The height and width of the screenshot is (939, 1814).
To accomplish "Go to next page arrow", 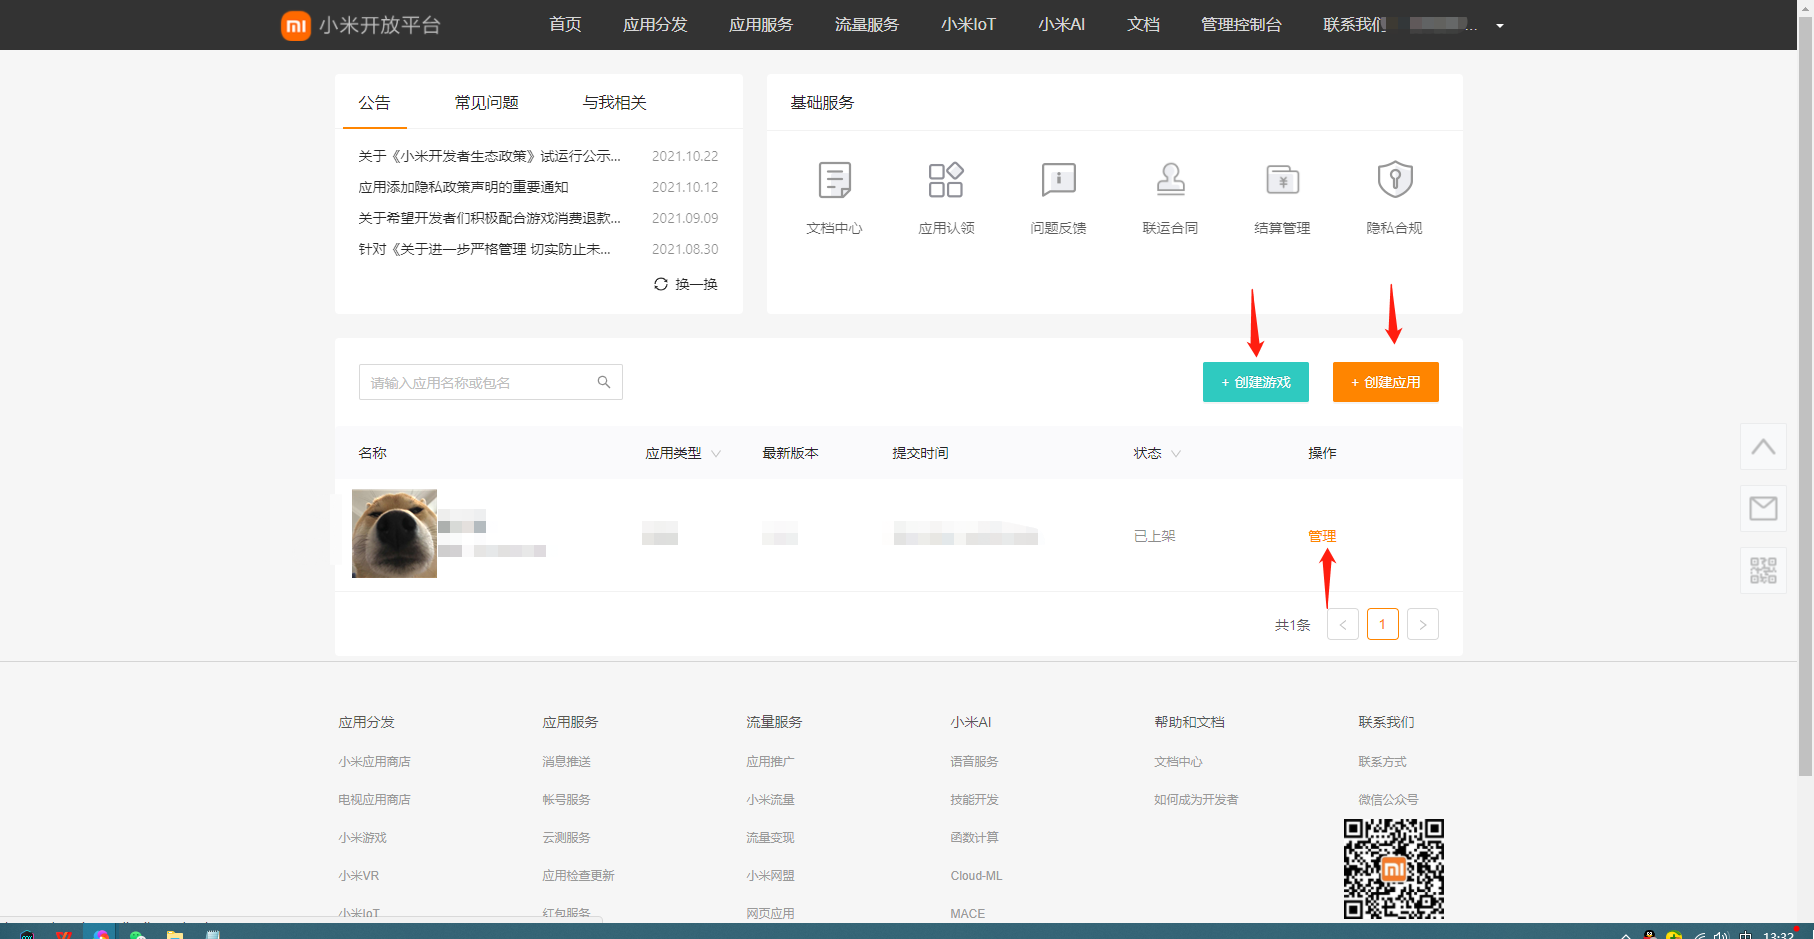I will [1423, 624].
